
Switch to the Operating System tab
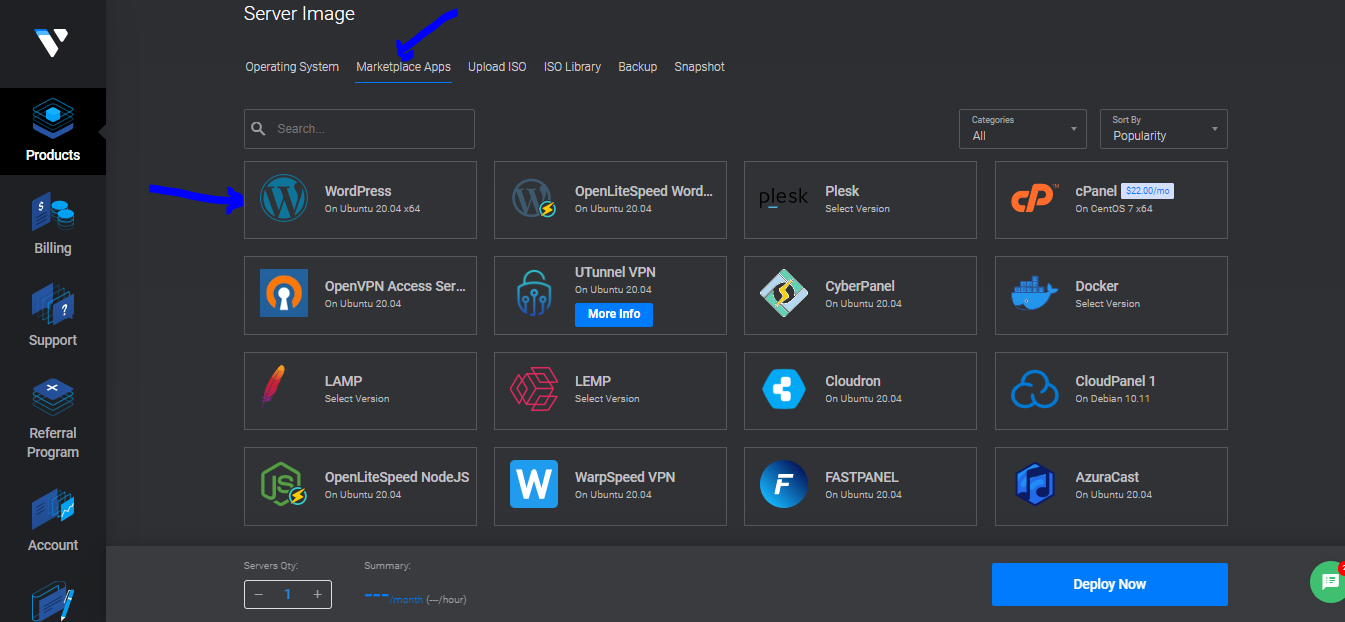point(292,66)
